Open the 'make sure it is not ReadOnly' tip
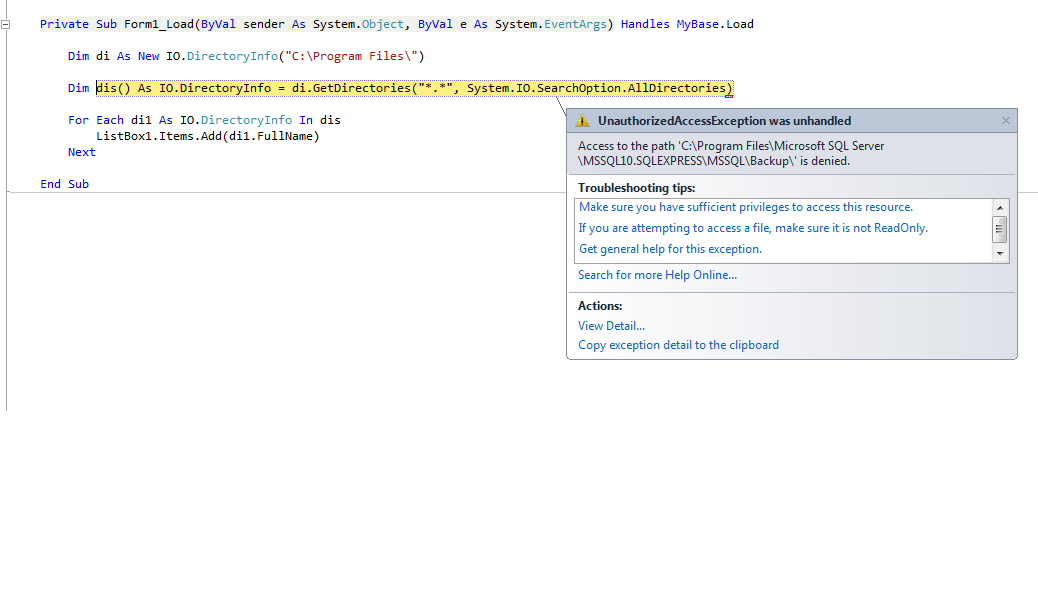The height and width of the screenshot is (614, 1038). [752, 228]
